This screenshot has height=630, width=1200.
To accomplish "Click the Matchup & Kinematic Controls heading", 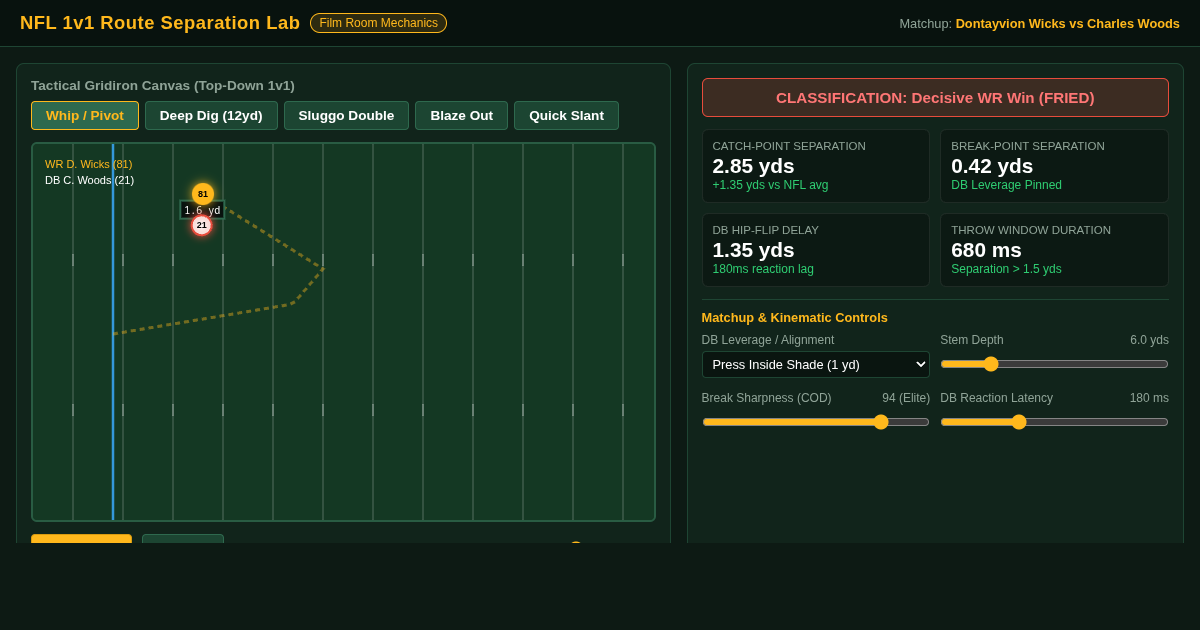I will 795,317.
